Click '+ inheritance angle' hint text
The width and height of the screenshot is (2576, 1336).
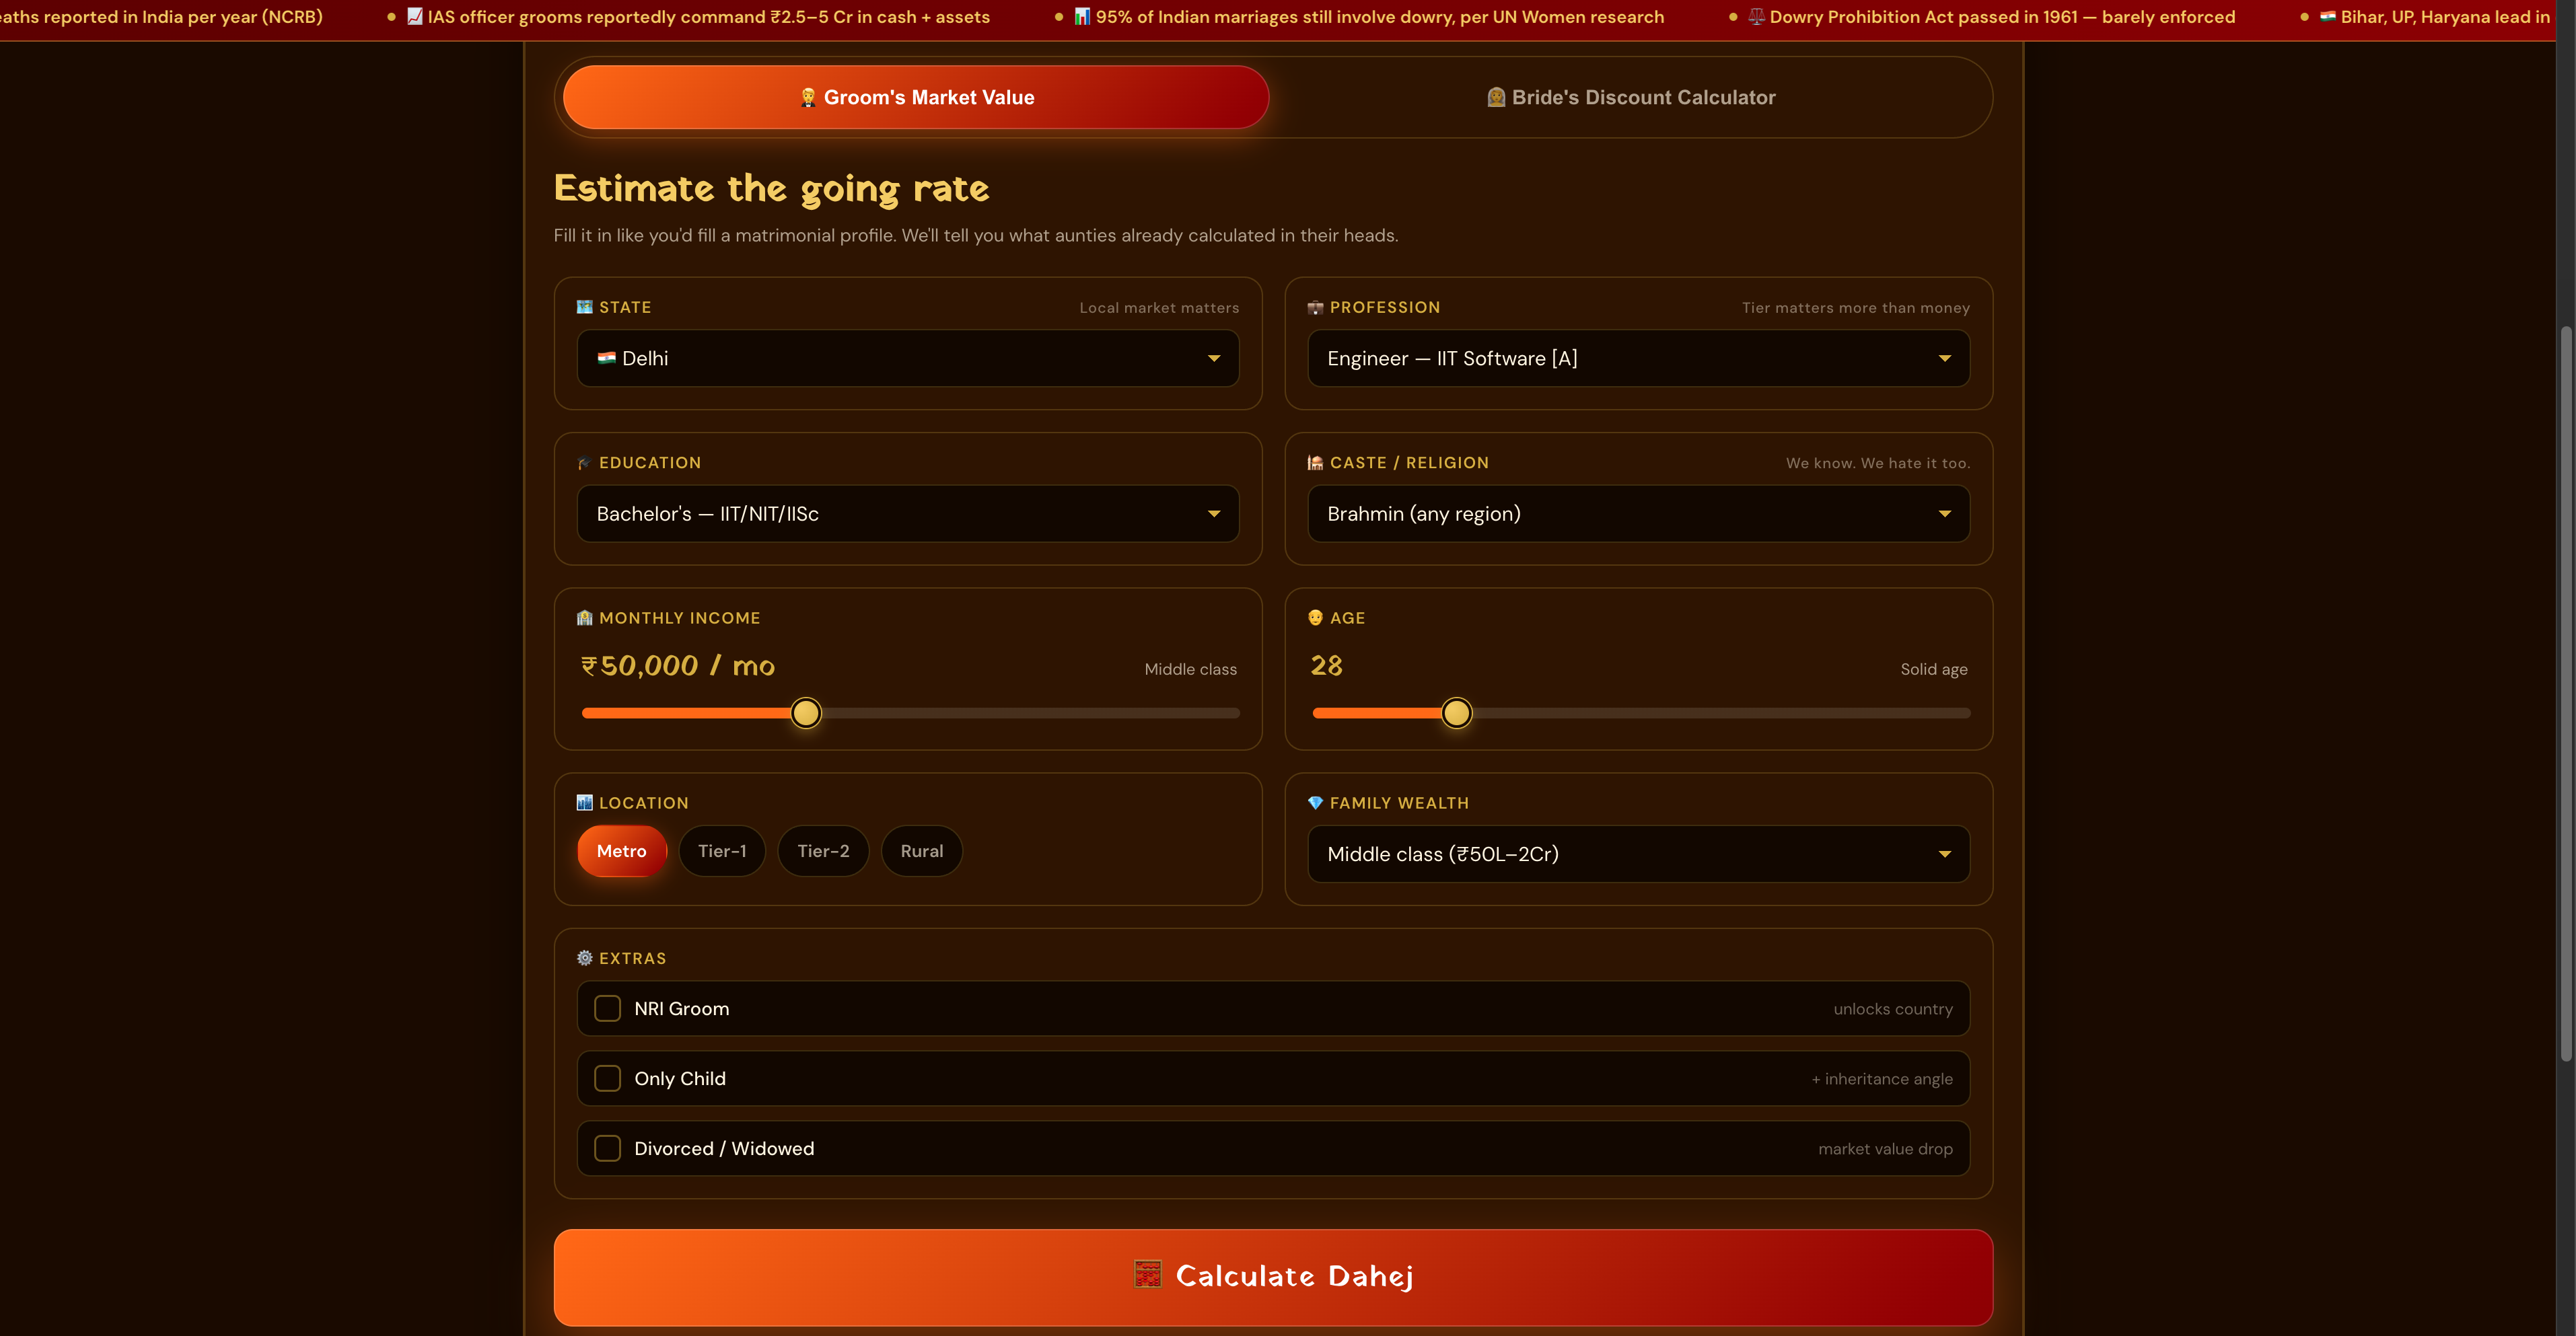coord(1881,1079)
